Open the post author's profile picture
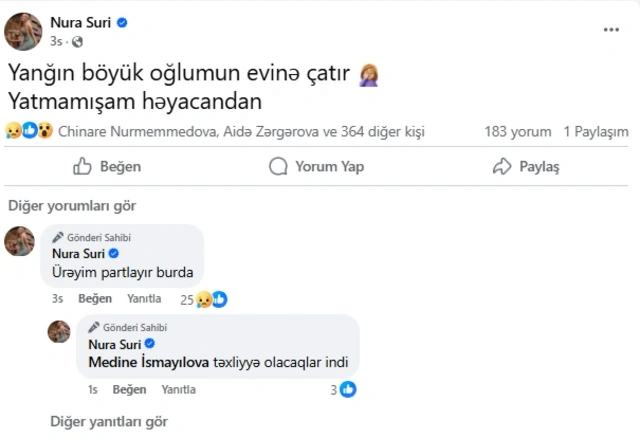 (x=23, y=31)
